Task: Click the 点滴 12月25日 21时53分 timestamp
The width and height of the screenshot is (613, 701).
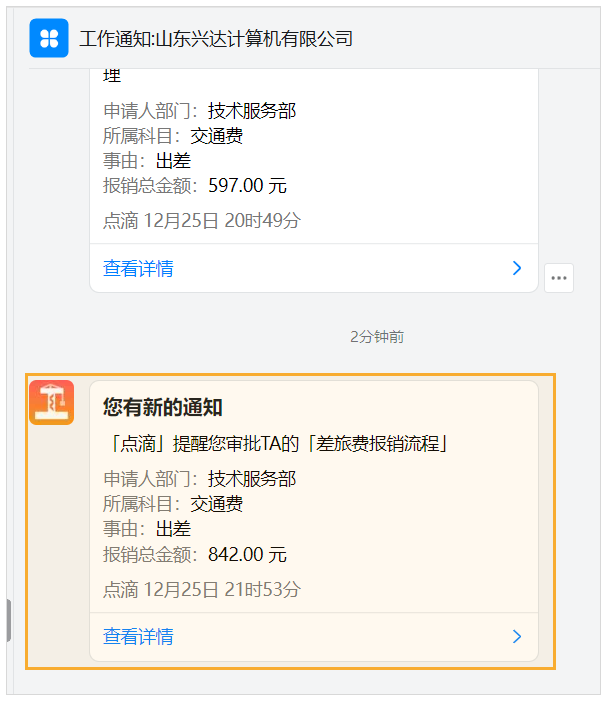Action: (x=202, y=590)
